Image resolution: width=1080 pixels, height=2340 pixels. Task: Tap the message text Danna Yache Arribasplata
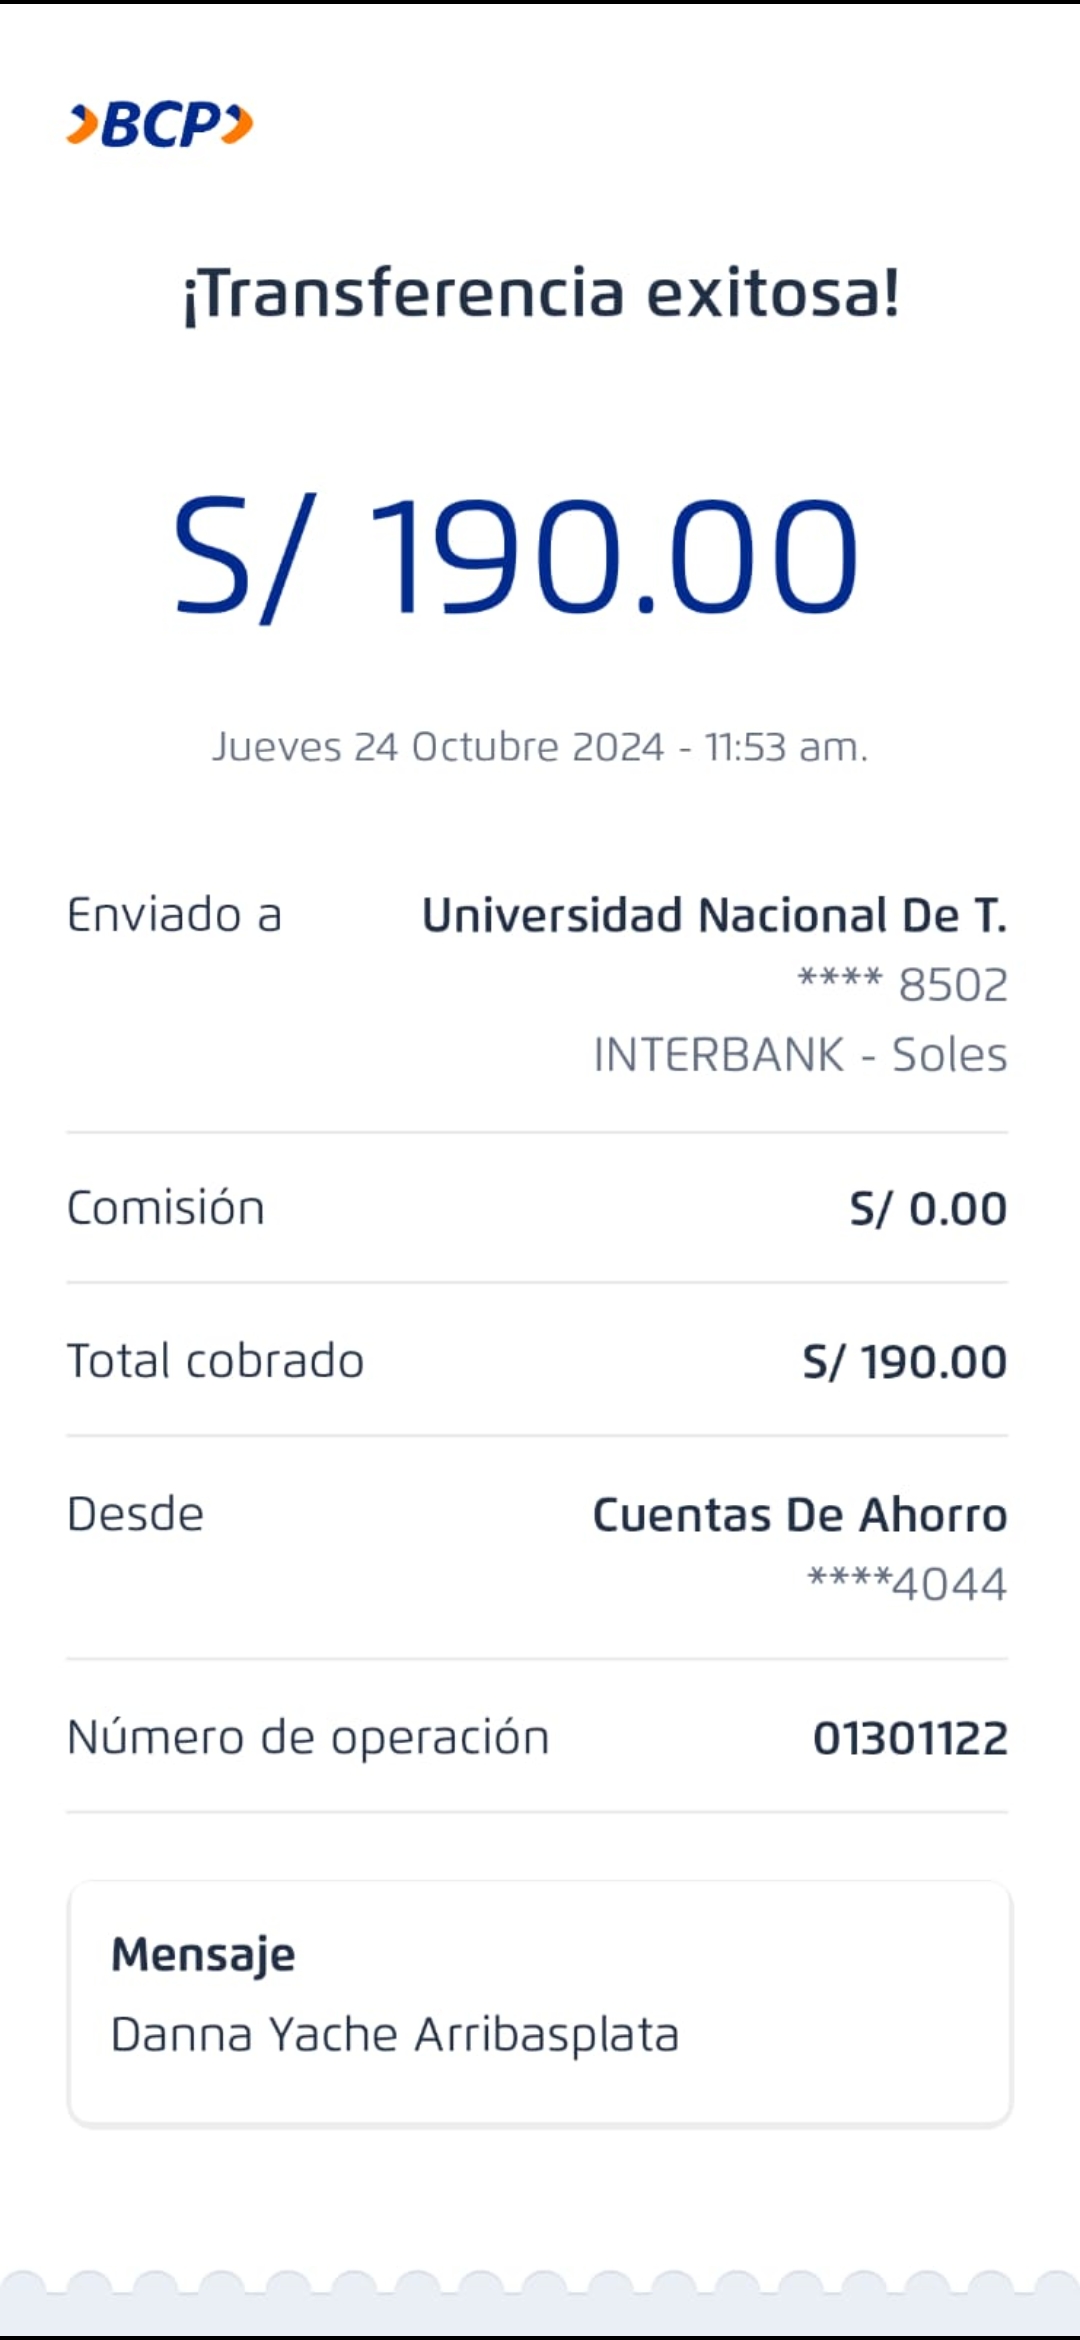pos(395,2035)
